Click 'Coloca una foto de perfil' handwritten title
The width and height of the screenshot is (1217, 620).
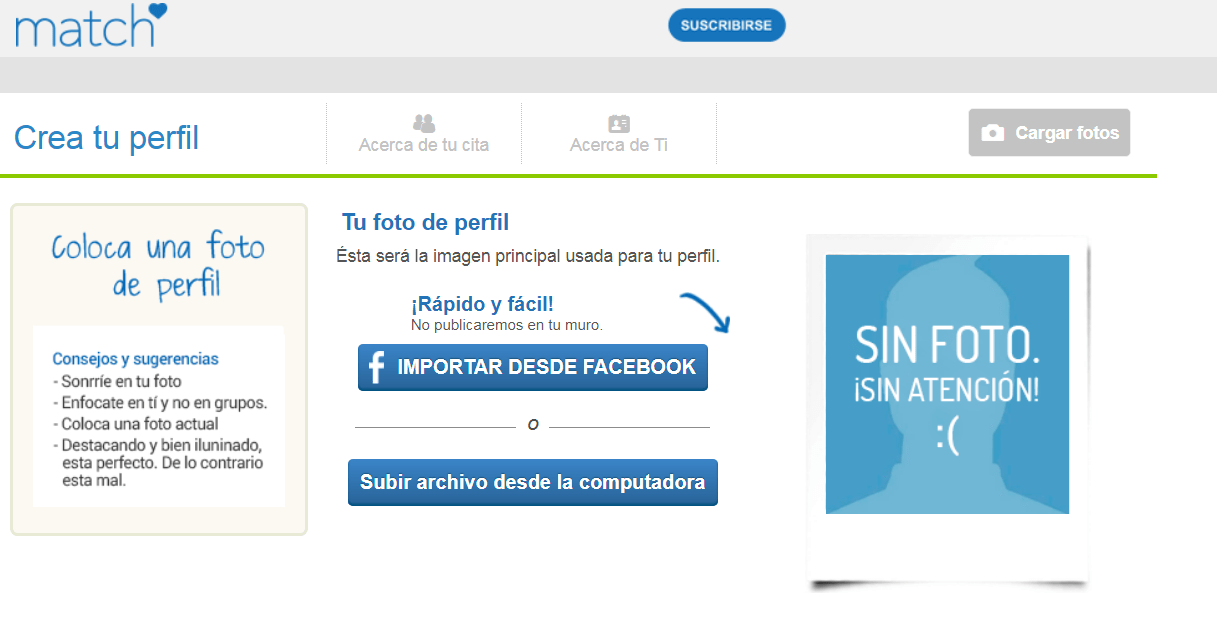click(158, 264)
